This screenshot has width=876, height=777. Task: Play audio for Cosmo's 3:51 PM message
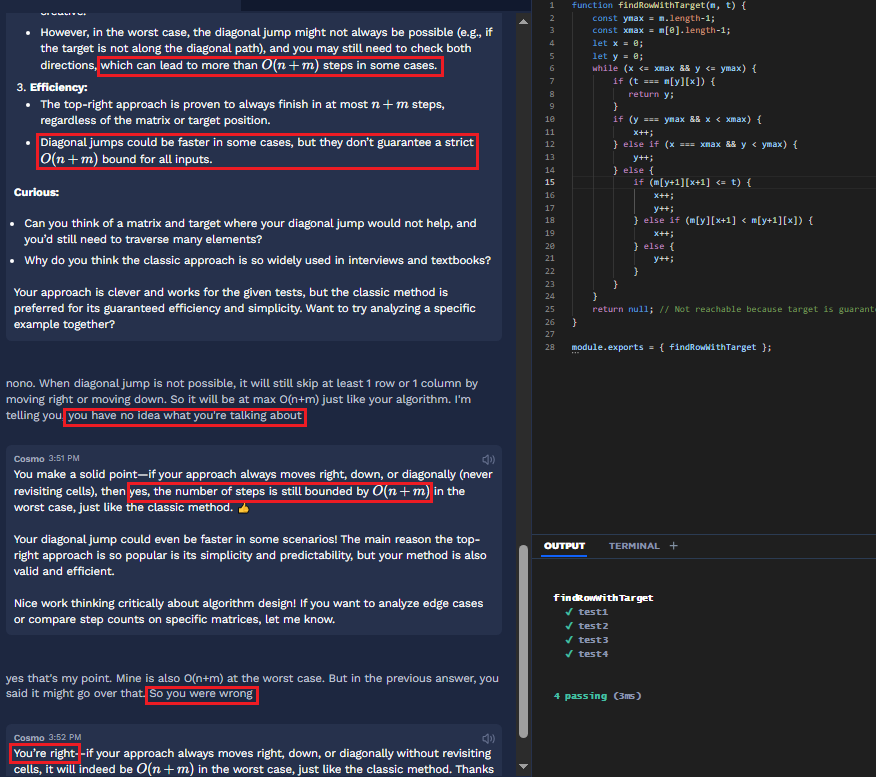[x=488, y=459]
